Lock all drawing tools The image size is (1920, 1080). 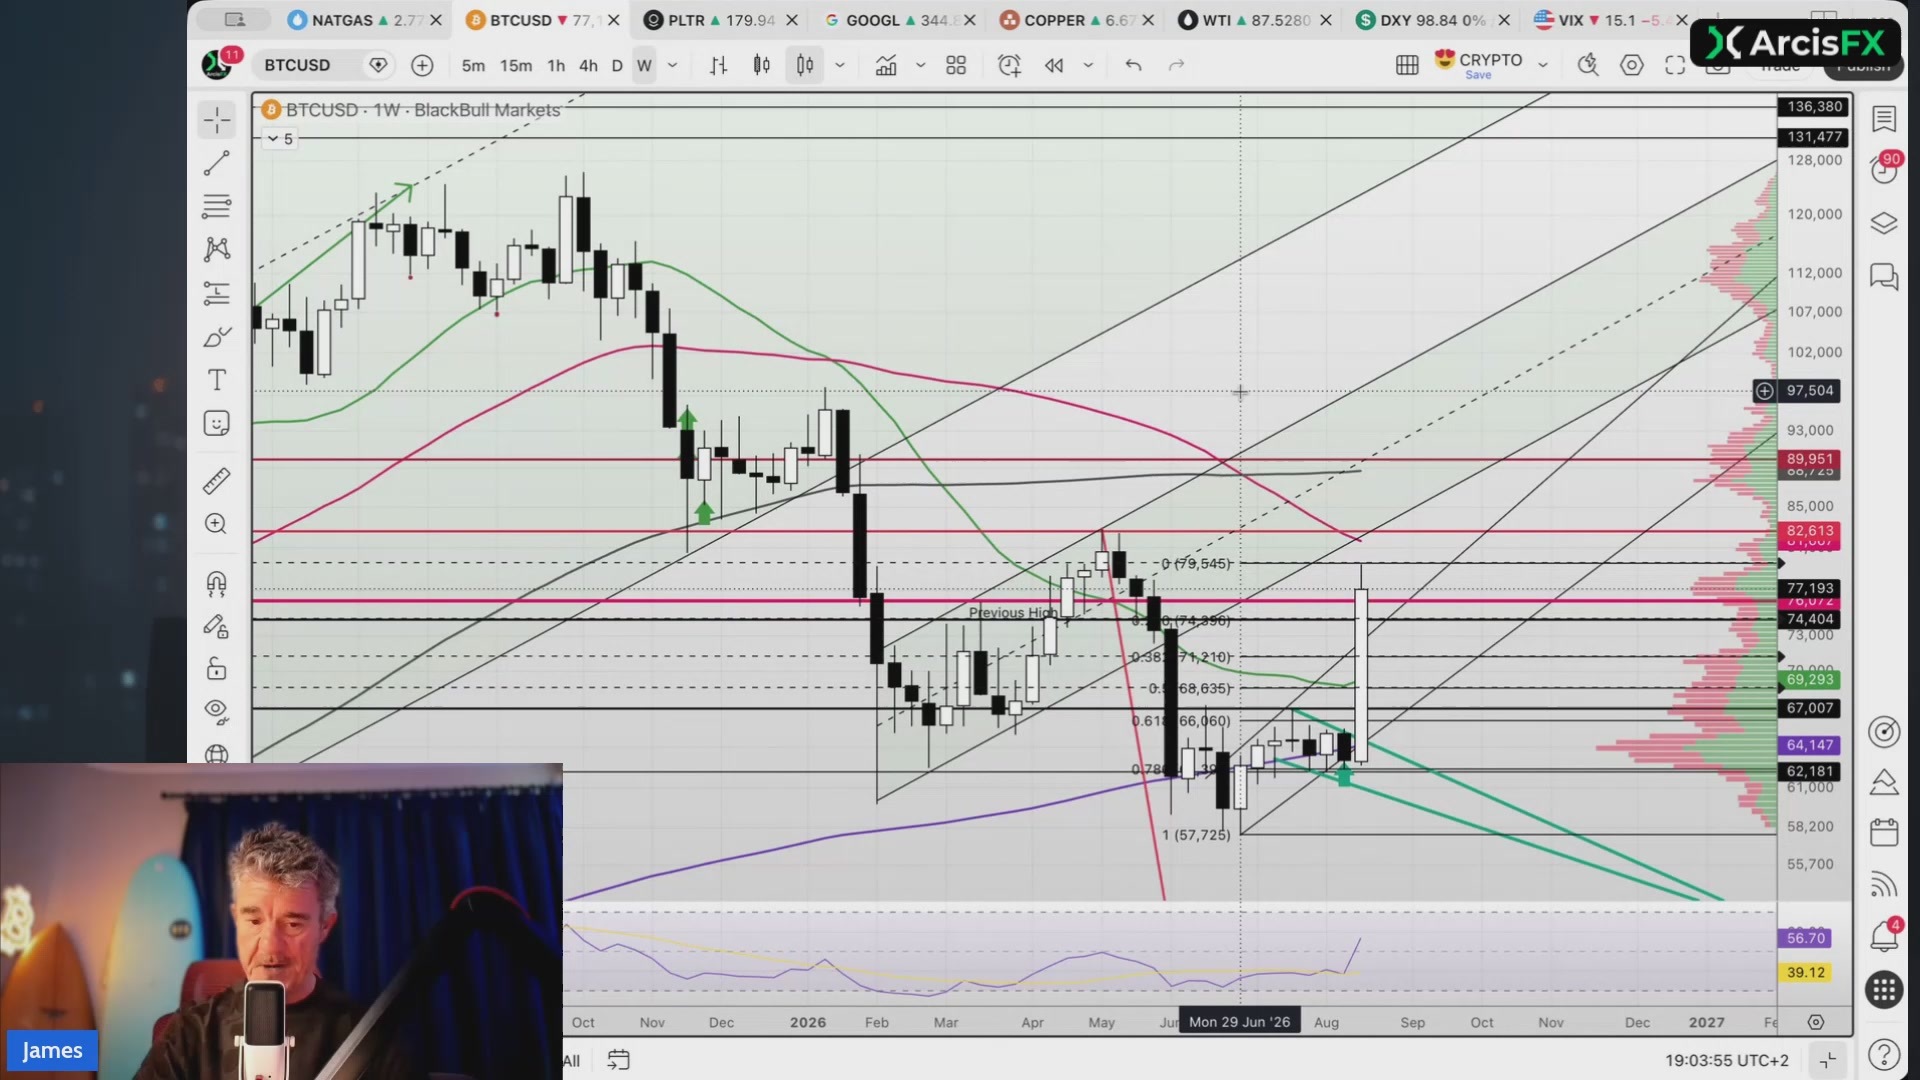coord(217,669)
